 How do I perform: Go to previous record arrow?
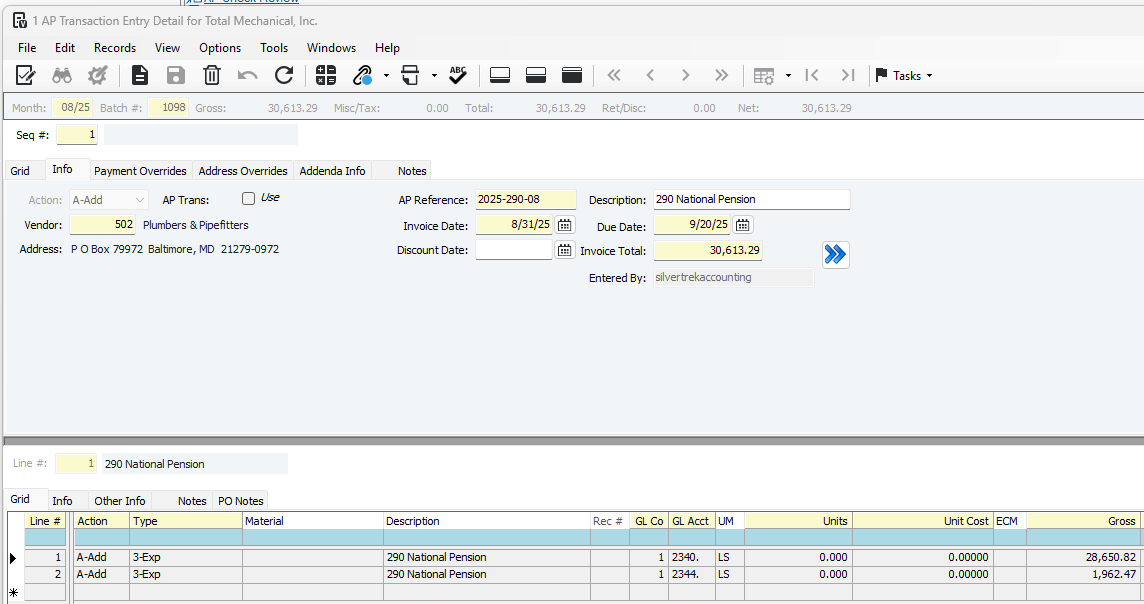(650, 75)
